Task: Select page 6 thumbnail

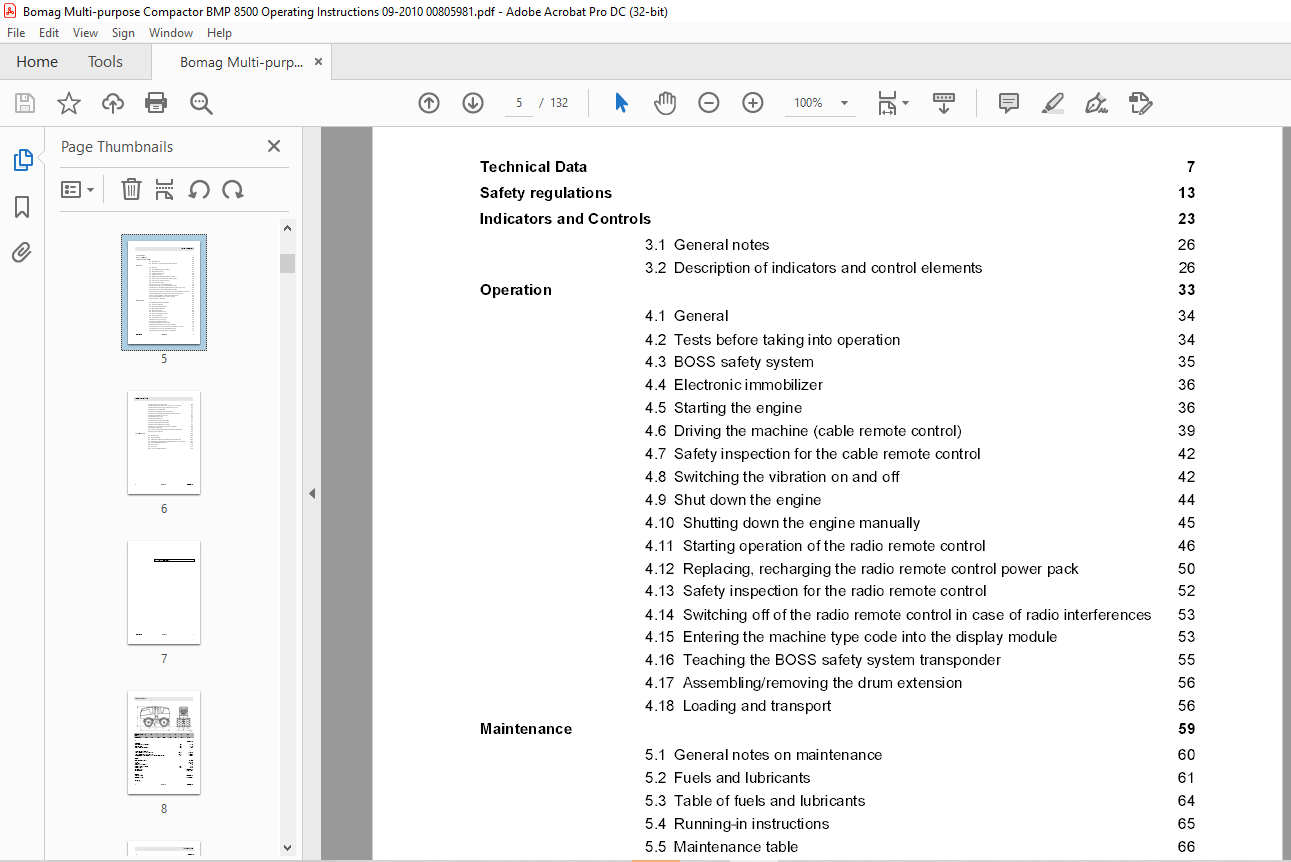Action: click(x=164, y=442)
